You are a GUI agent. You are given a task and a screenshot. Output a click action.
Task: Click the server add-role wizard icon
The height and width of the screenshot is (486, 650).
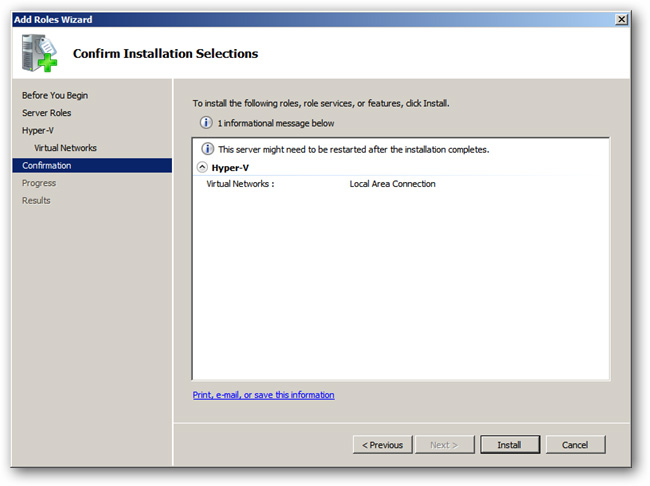pos(39,53)
